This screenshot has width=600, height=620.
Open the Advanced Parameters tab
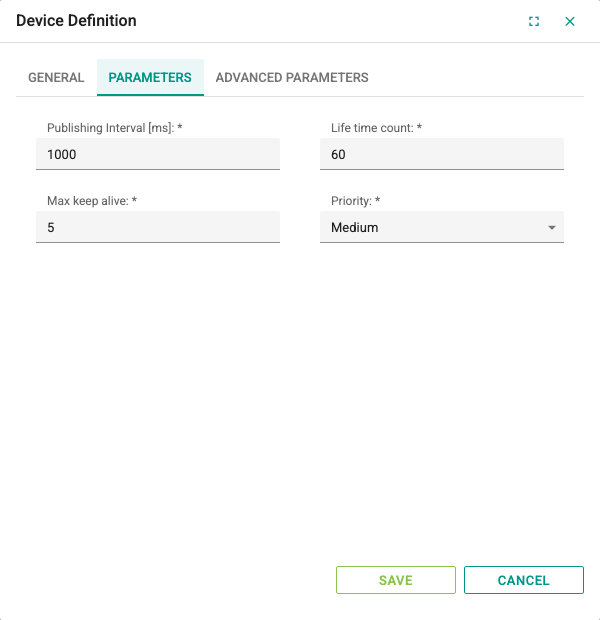(292, 78)
